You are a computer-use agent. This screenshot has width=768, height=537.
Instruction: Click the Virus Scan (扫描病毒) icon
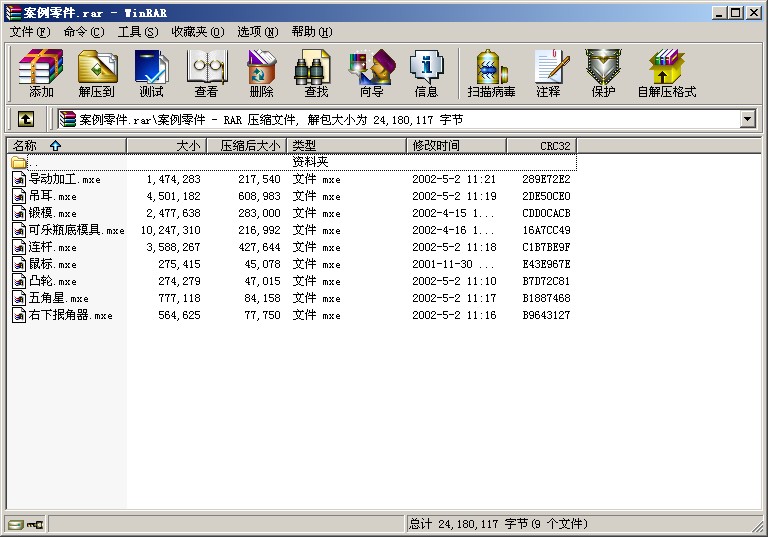point(491,73)
